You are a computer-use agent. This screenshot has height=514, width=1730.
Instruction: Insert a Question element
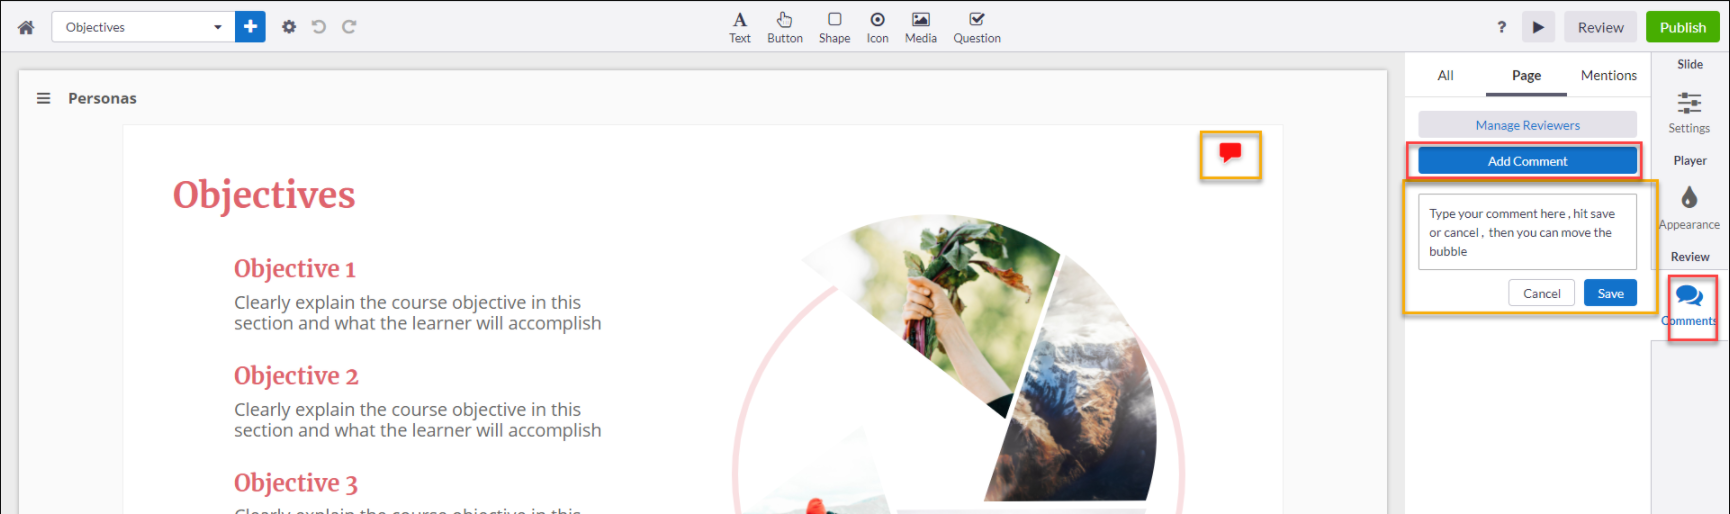click(977, 28)
